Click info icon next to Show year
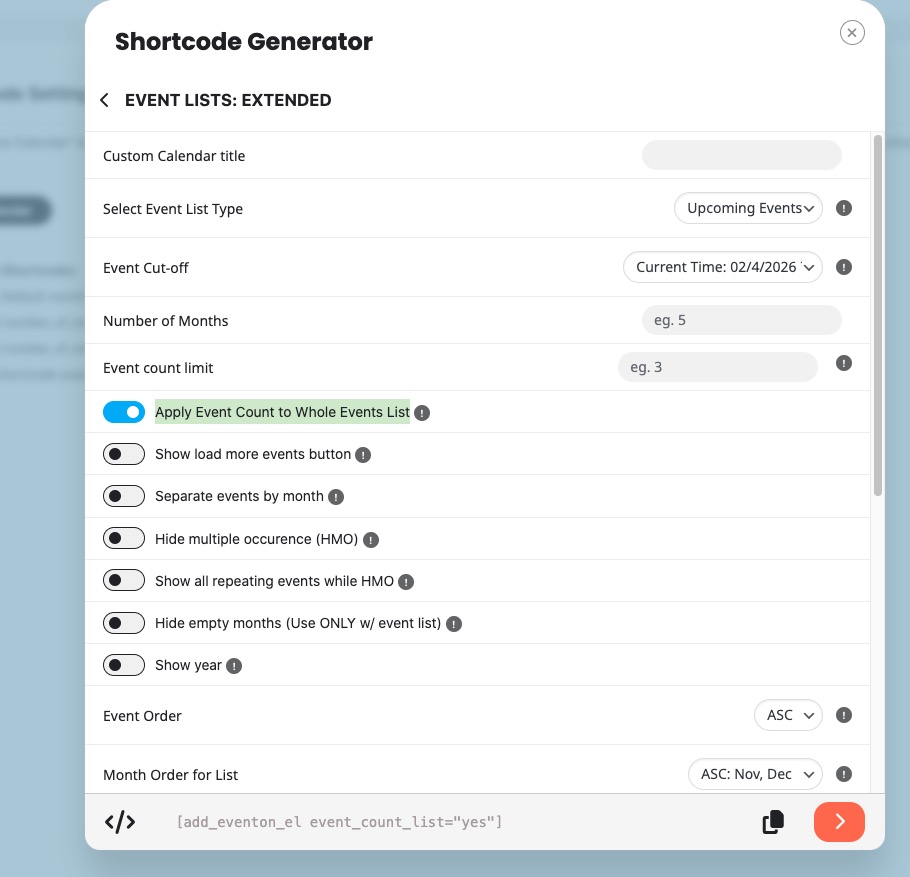This screenshot has width=910, height=877. coord(234,666)
